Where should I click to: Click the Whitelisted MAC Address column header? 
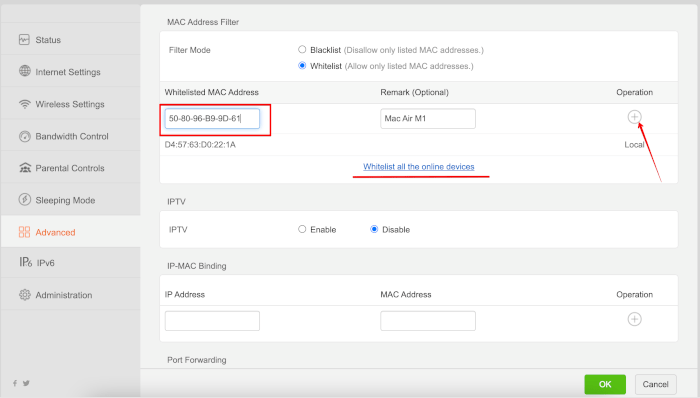click(212, 92)
